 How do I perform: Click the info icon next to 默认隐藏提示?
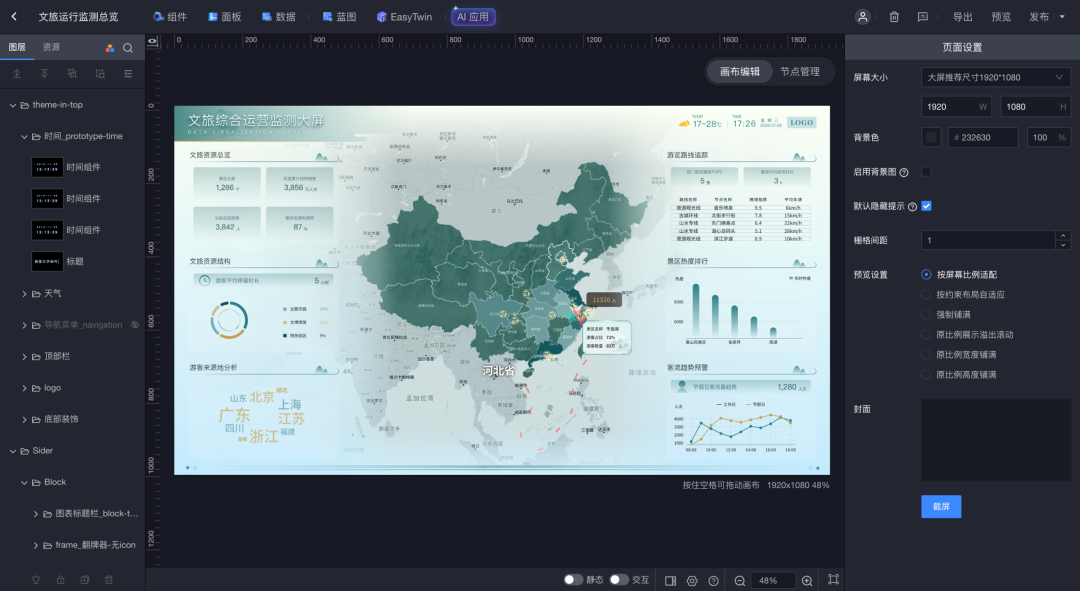pos(912,207)
